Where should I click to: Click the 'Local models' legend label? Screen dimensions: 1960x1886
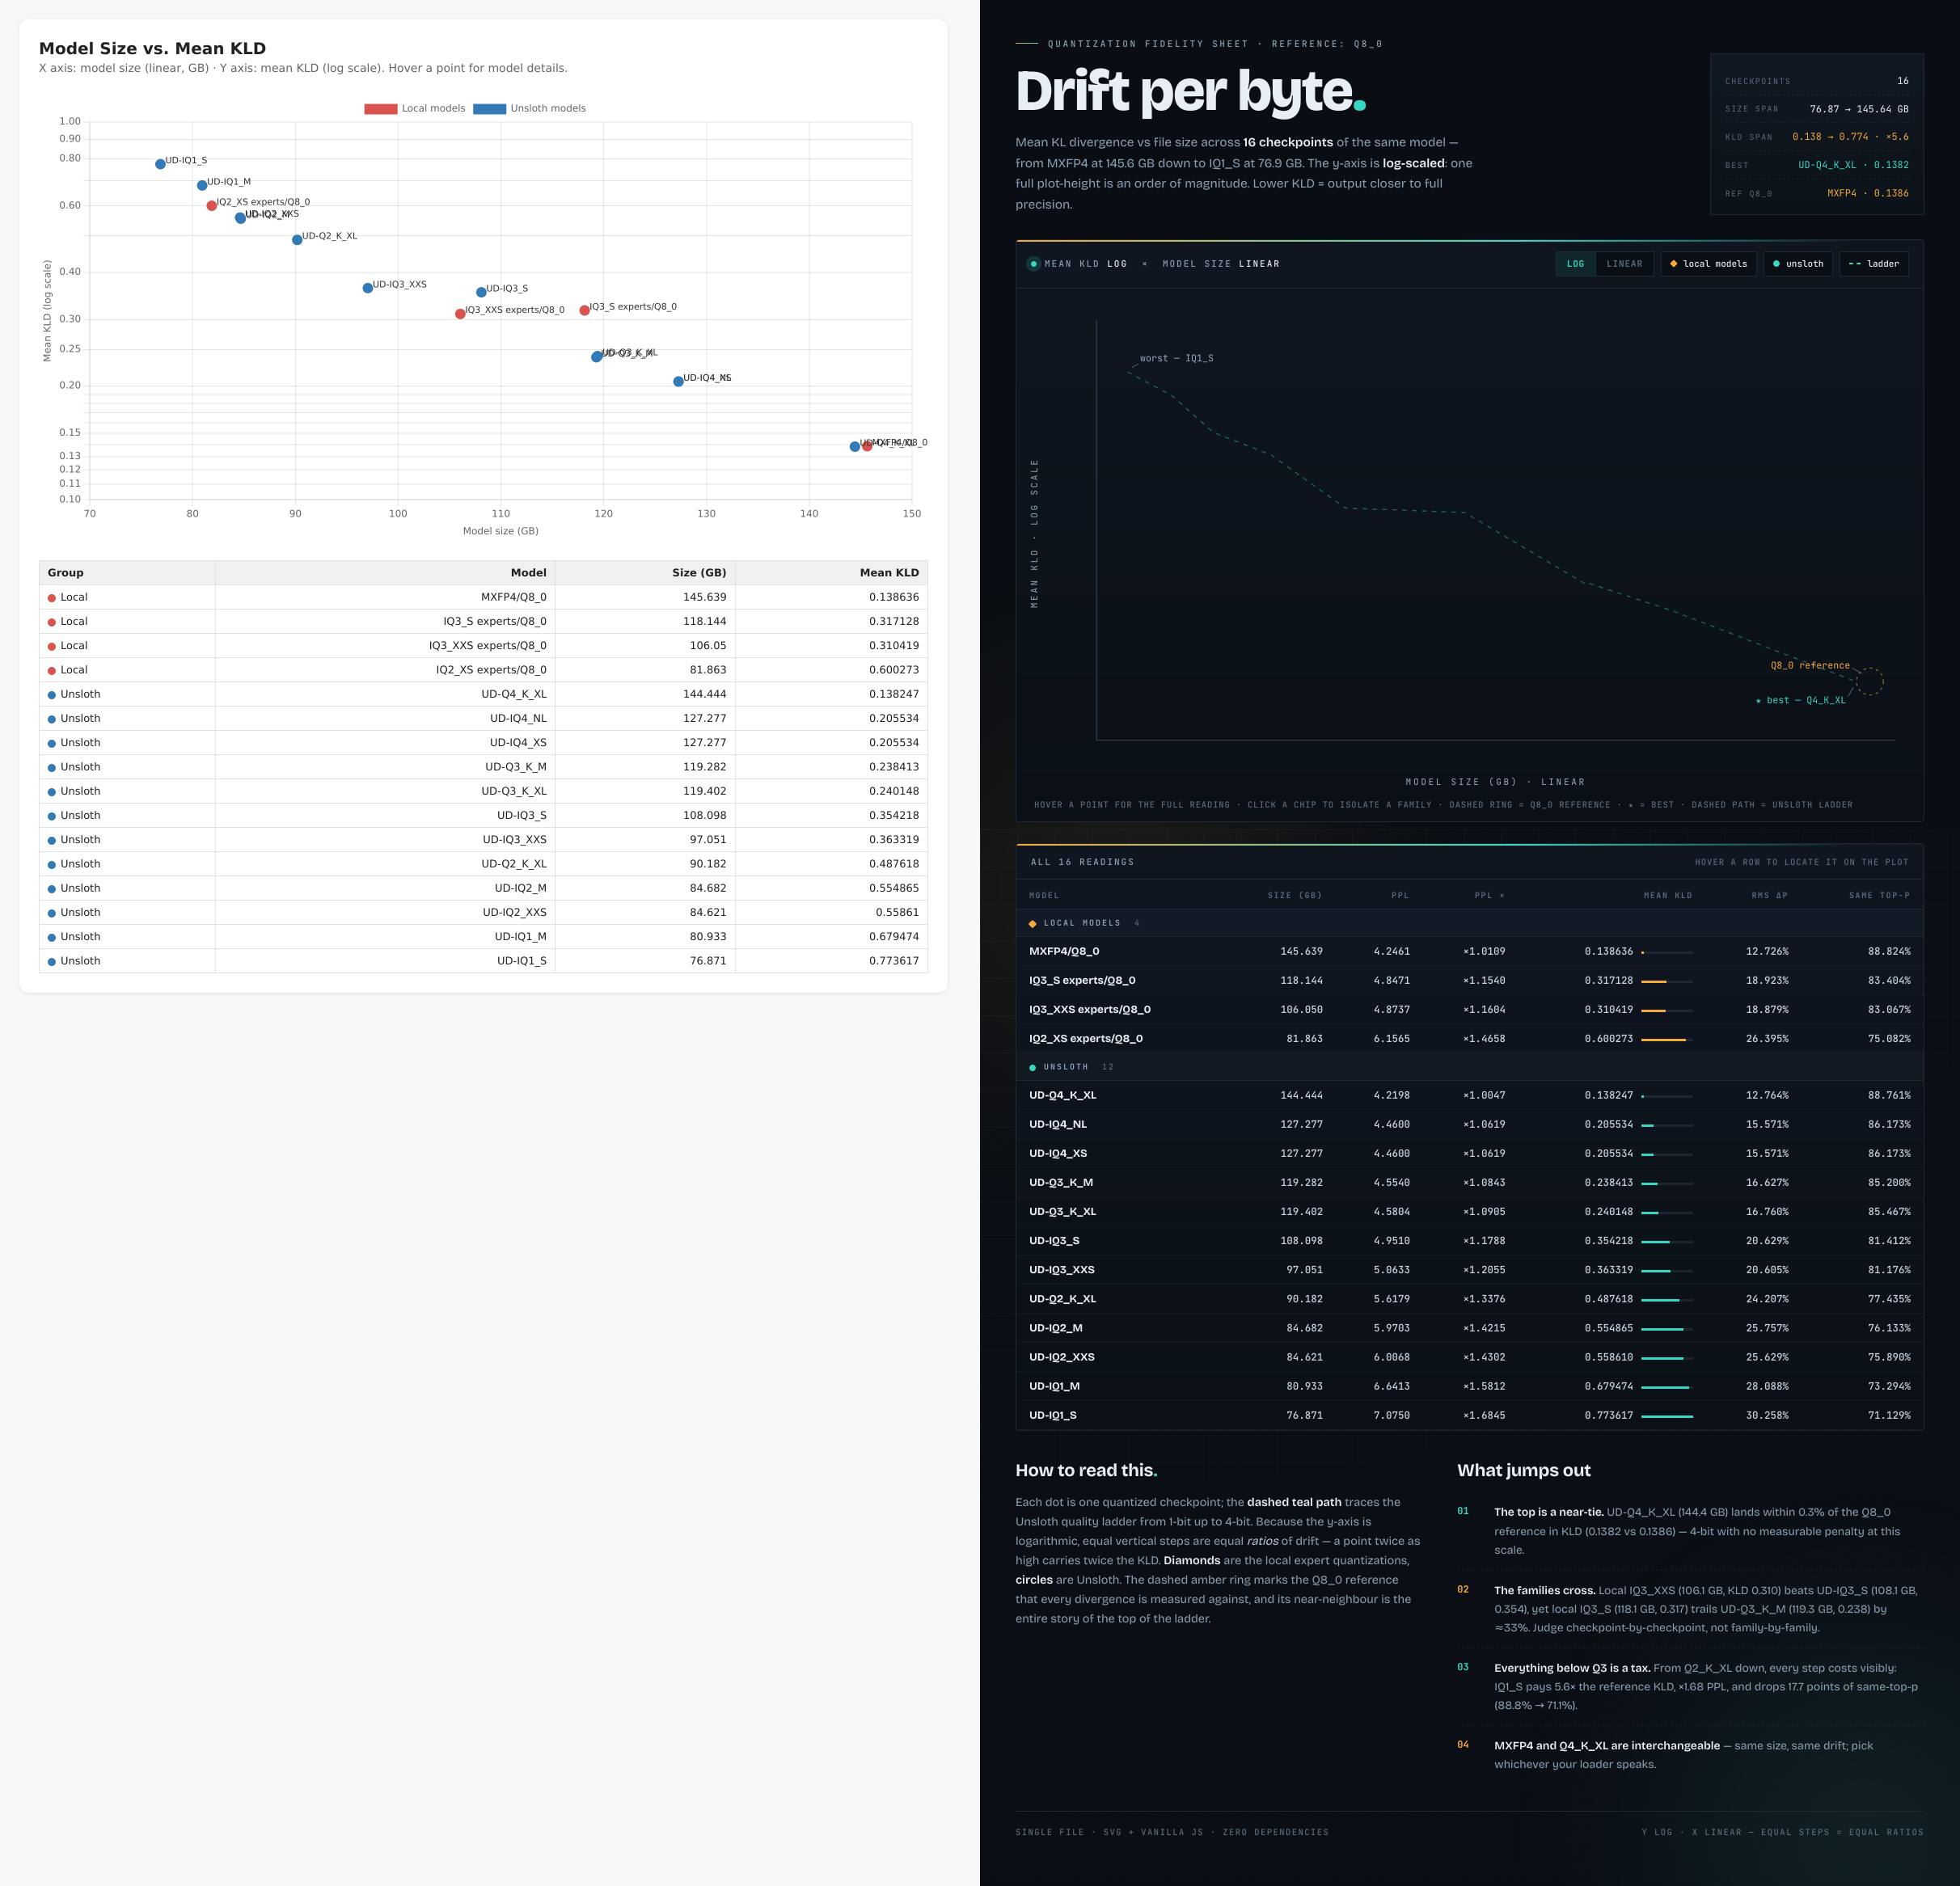(x=433, y=108)
